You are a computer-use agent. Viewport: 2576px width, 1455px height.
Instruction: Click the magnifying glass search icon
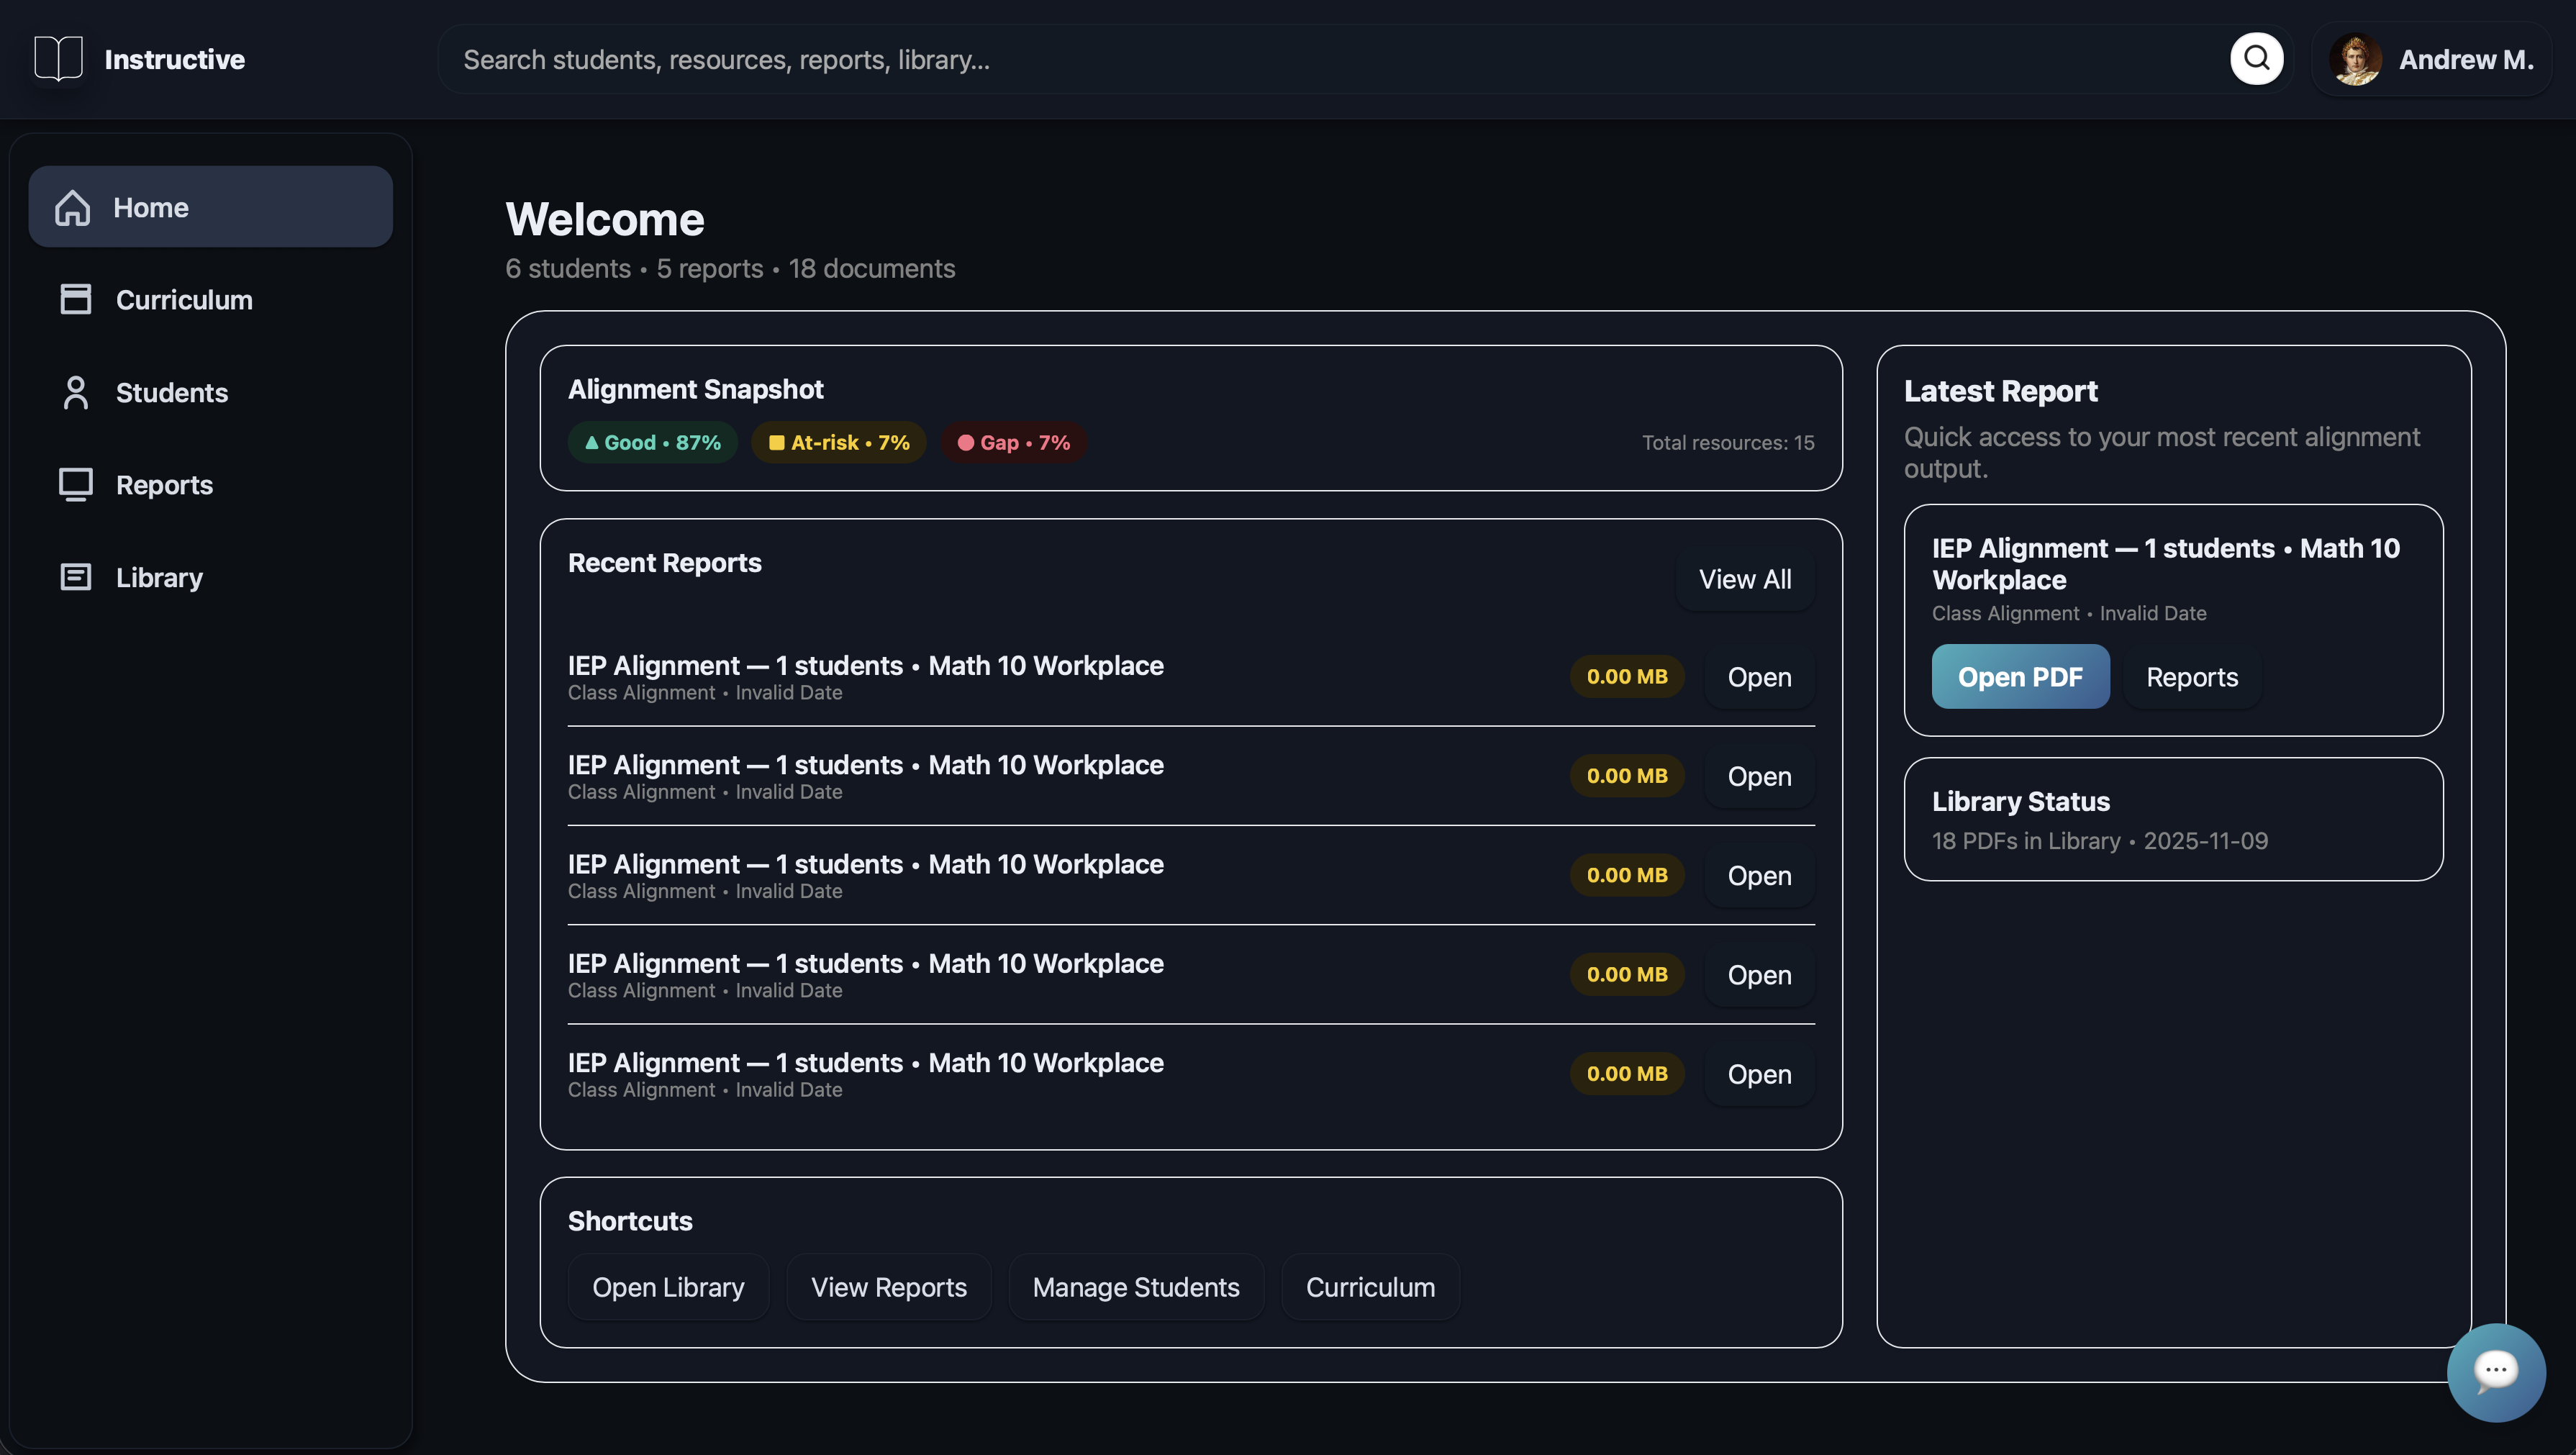point(2256,59)
